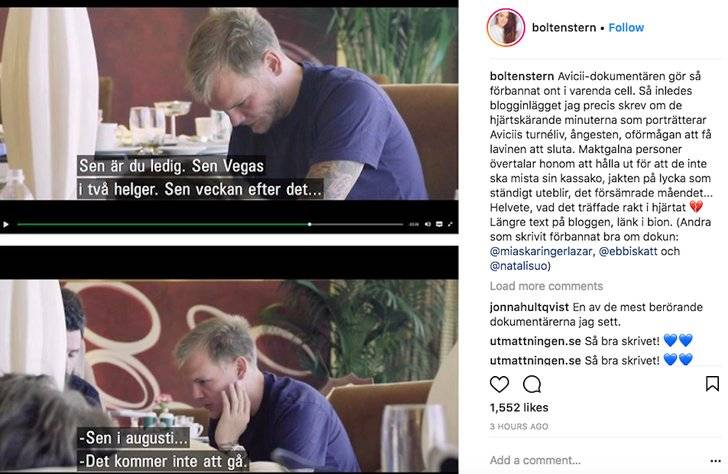Follow the boltenstern account
728x474 pixels.
click(x=626, y=28)
